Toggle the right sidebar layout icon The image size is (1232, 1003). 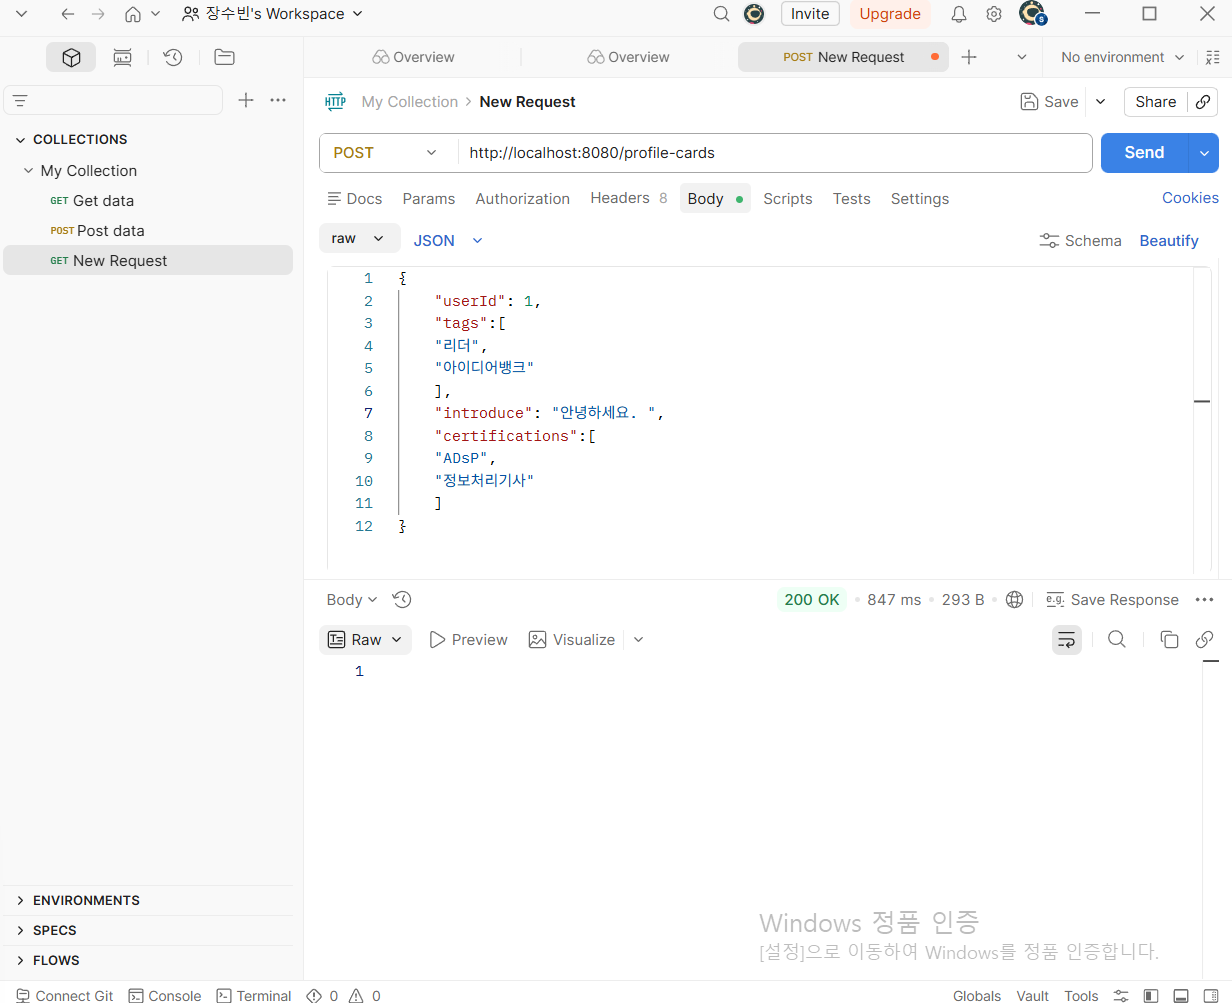pyautogui.click(x=1211, y=996)
